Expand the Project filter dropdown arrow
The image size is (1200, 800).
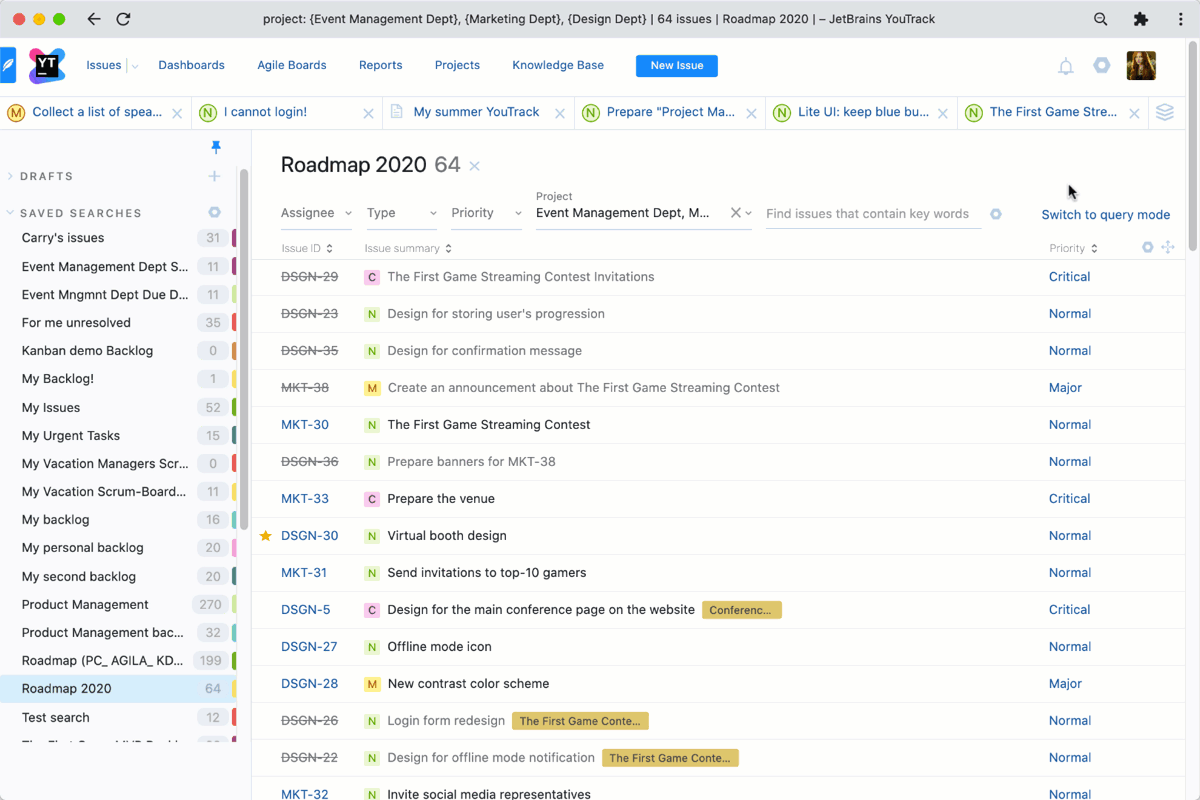(x=747, y=213)
